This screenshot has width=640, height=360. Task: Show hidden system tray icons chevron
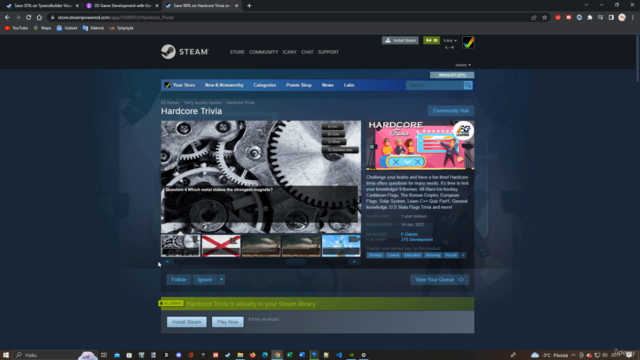(x=573, y=355)
